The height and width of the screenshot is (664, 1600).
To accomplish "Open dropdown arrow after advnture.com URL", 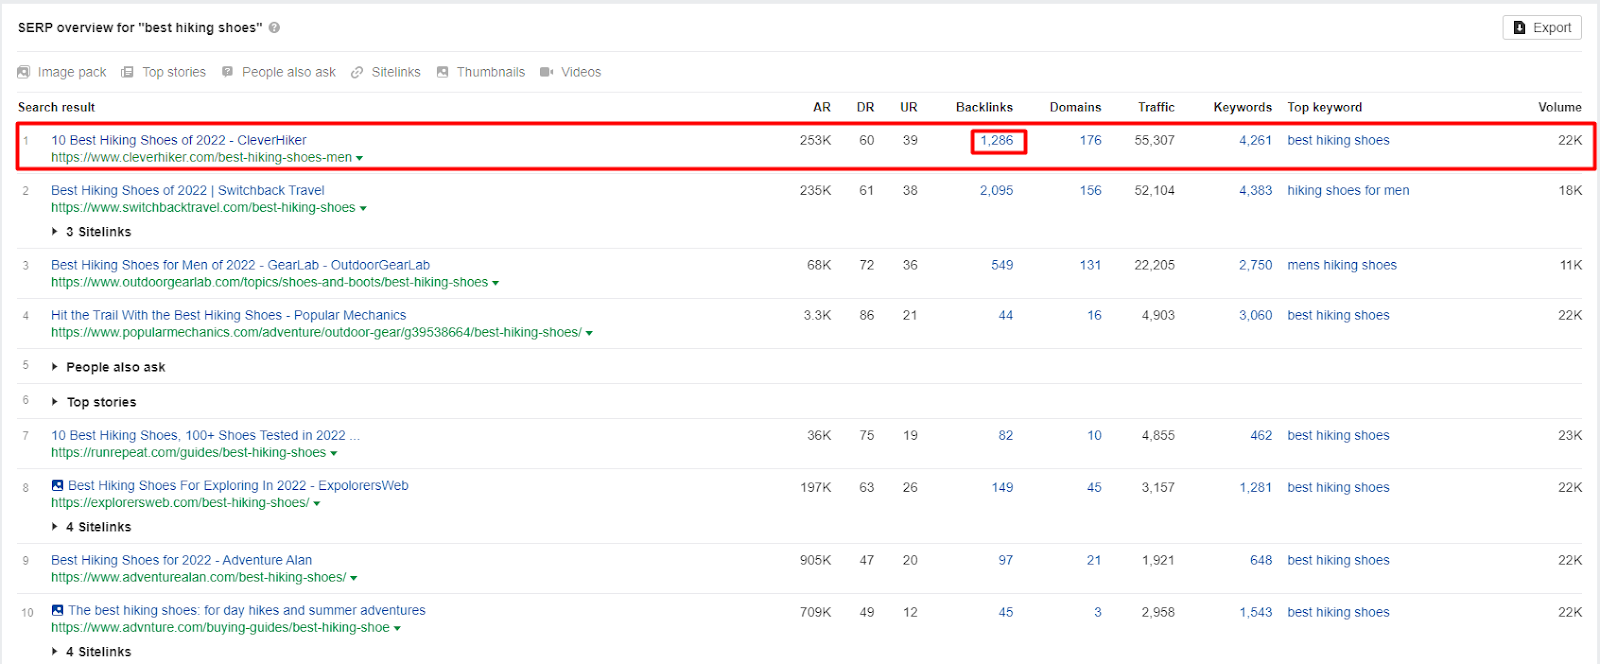I will (397, 628).
